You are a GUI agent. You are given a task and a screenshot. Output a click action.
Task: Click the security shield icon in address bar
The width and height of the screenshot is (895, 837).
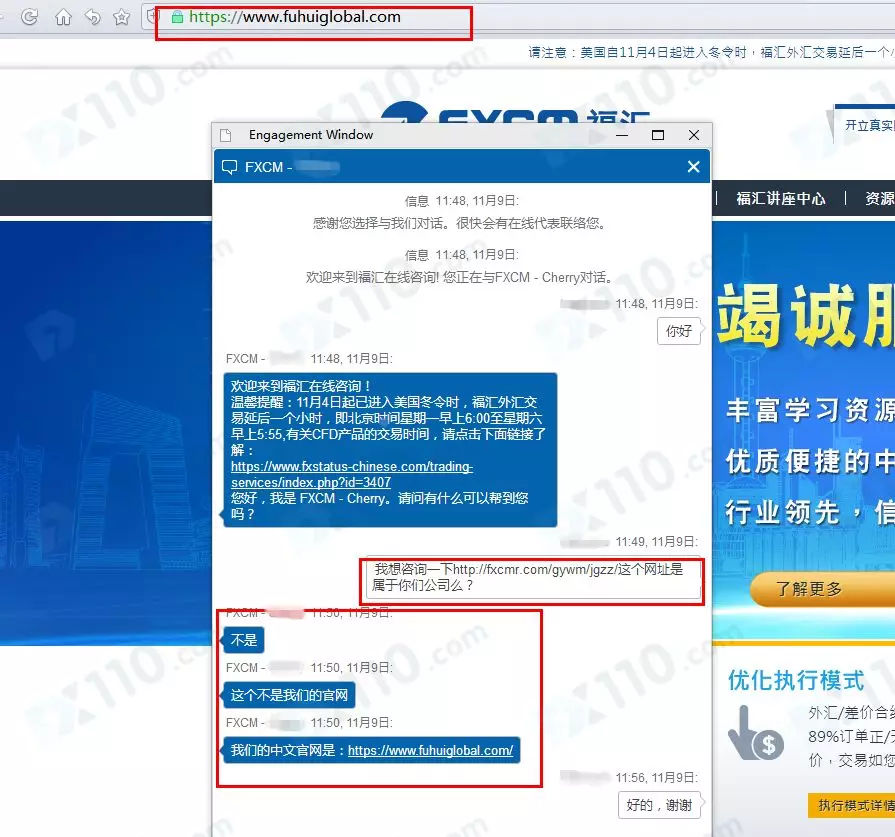153,17
